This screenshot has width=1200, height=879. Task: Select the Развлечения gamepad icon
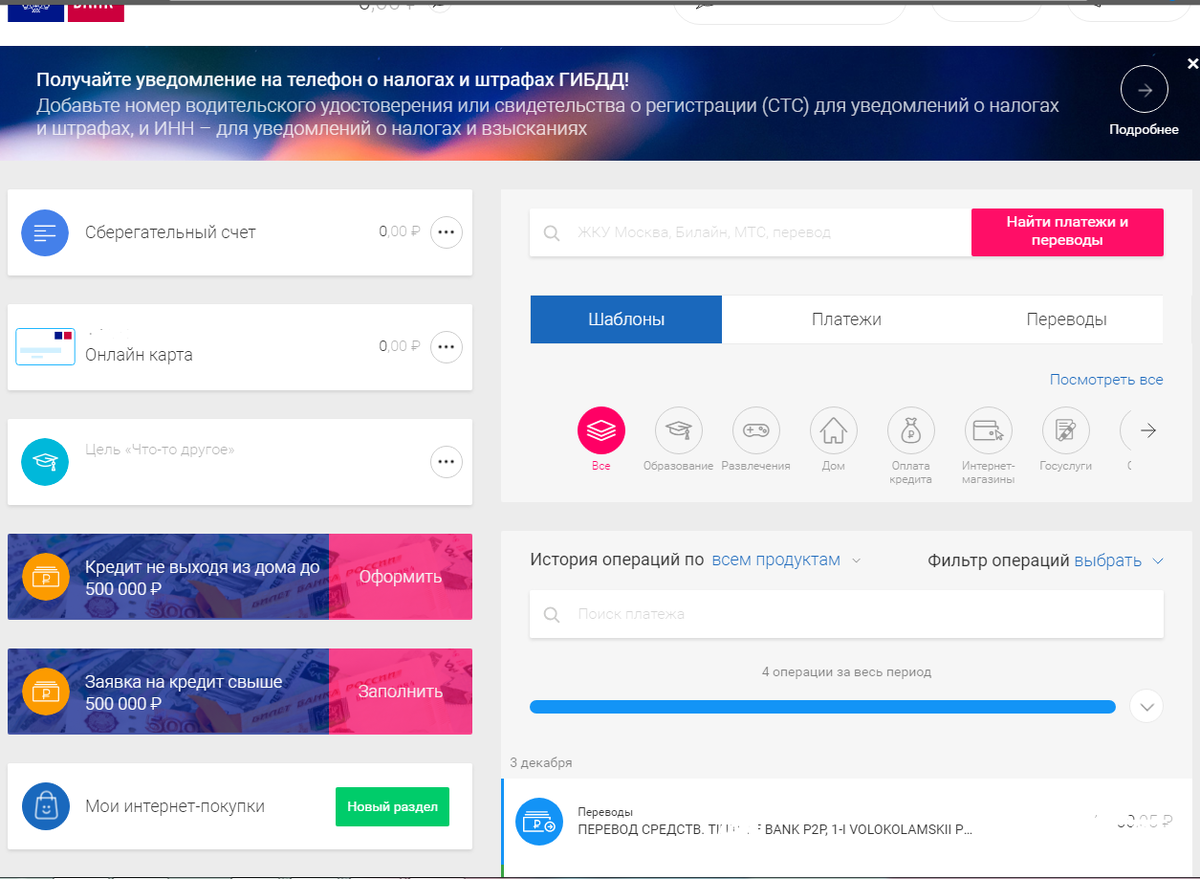(x=756, y=431)
